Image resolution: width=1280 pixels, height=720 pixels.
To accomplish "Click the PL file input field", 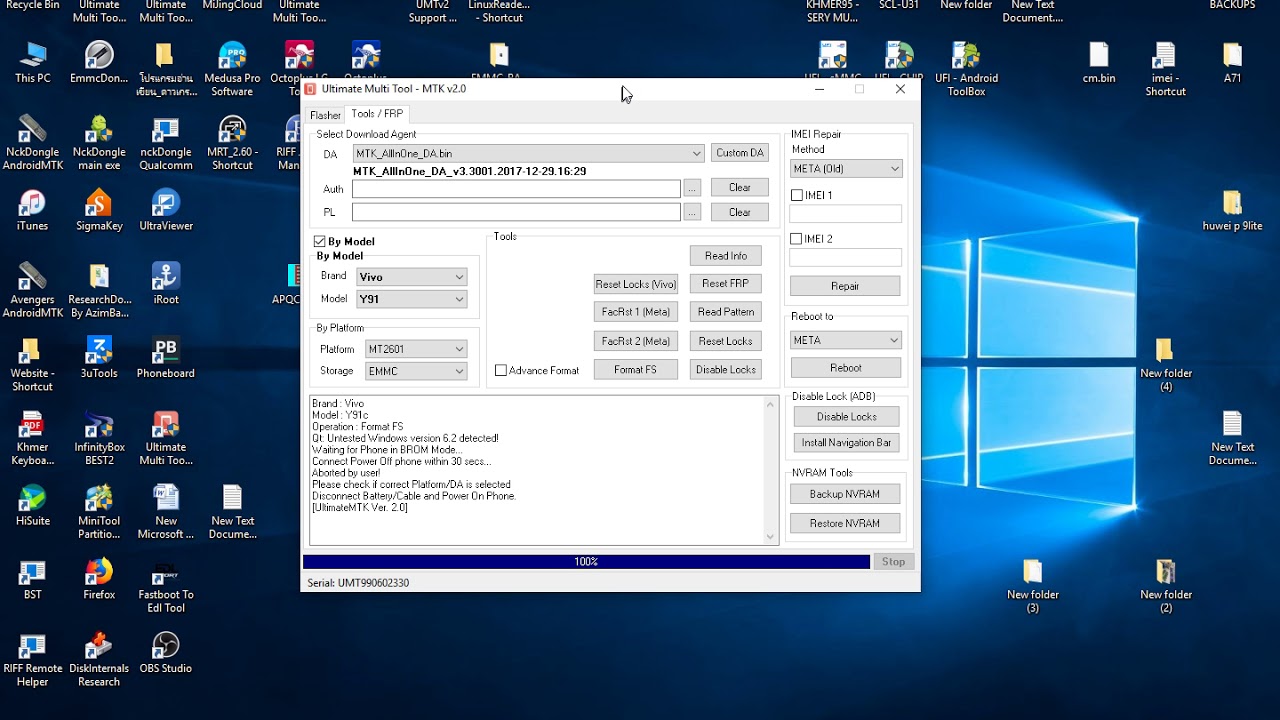I will pos(516,212).
